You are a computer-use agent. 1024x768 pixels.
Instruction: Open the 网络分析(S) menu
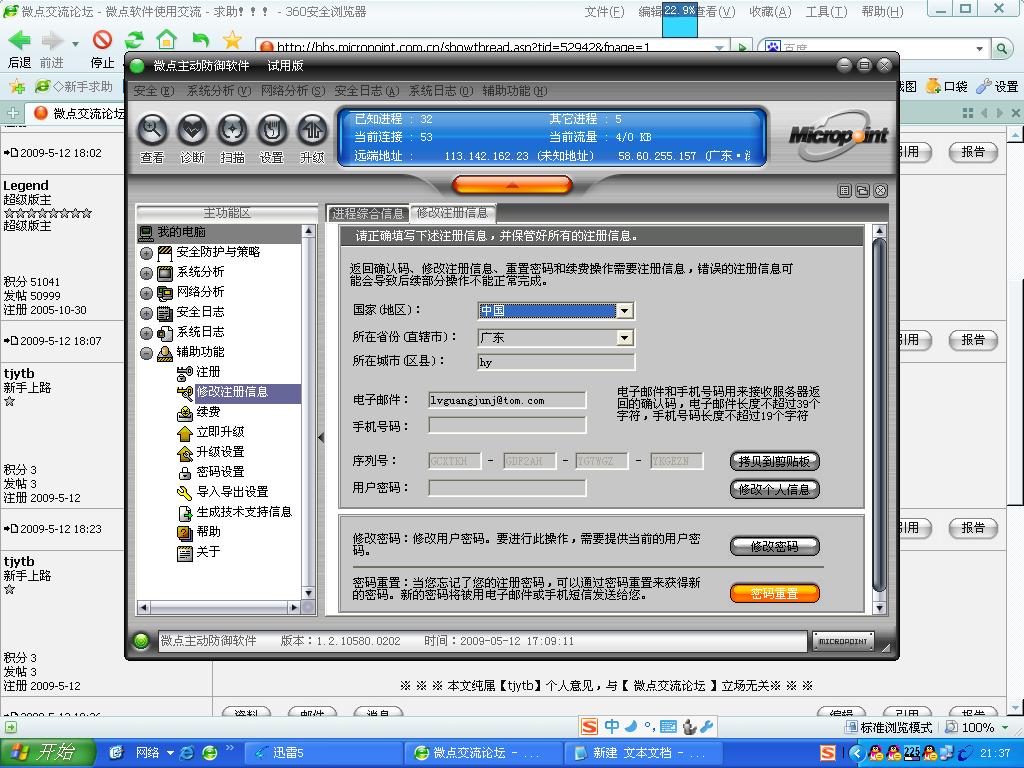click(x=293, y=91)
